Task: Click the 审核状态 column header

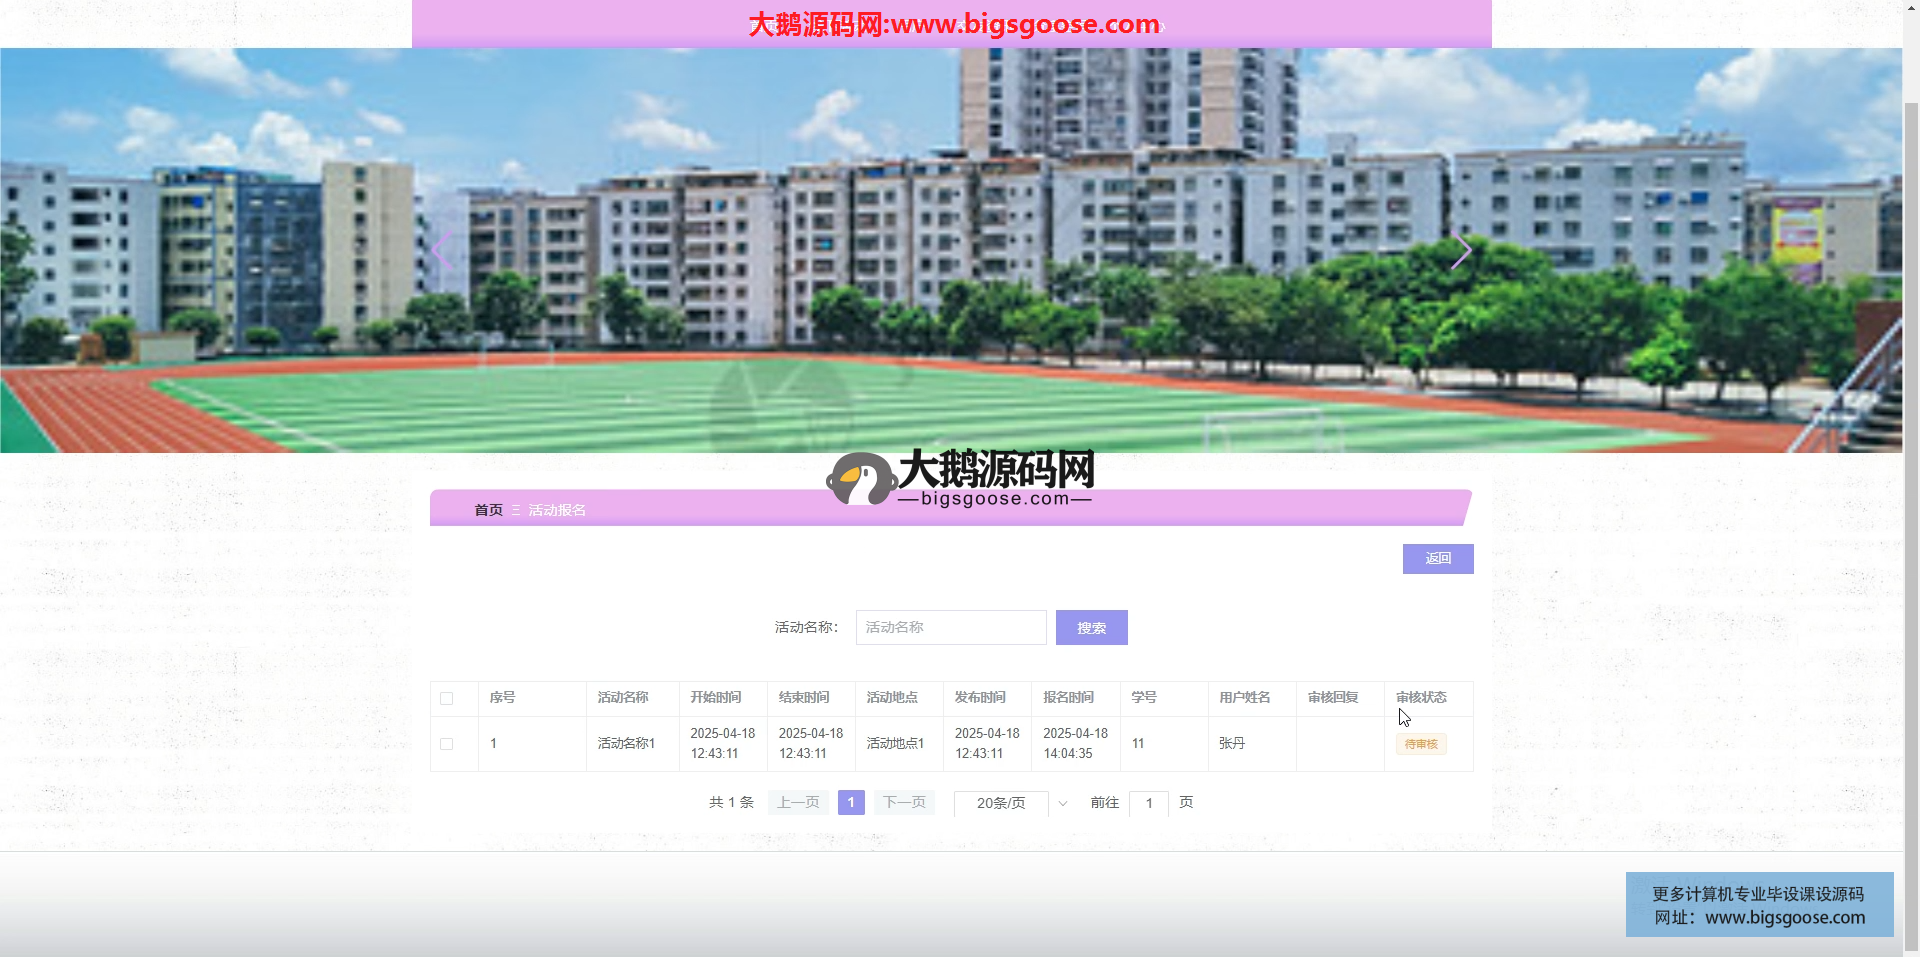Action: point(1421,698)
